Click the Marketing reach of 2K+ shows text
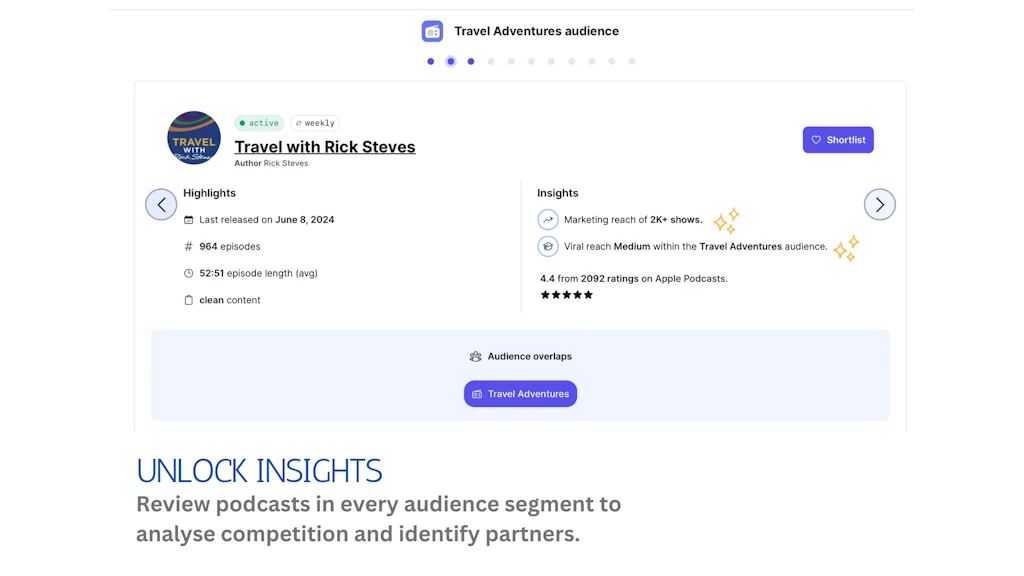The width and height of the screenshot is (1024, 576). pos(633,219)
